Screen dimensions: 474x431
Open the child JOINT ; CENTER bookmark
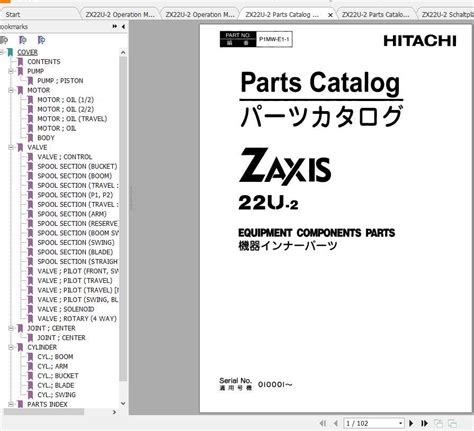(61, 338)
